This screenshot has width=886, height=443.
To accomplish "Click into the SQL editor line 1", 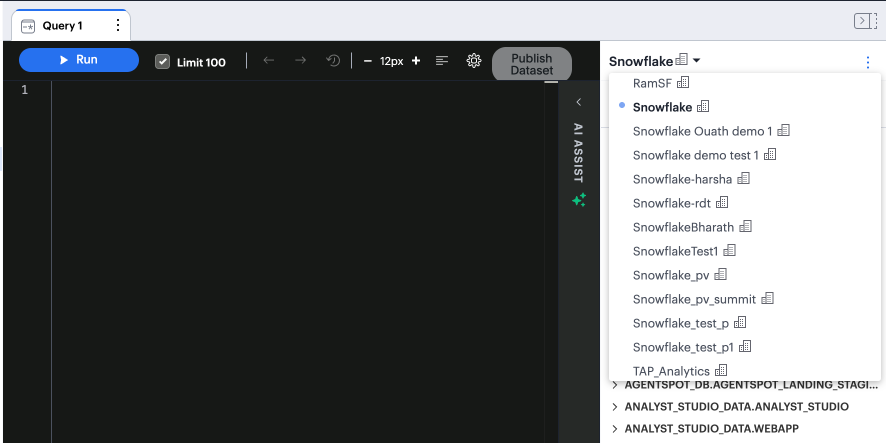I will point(297,90).
